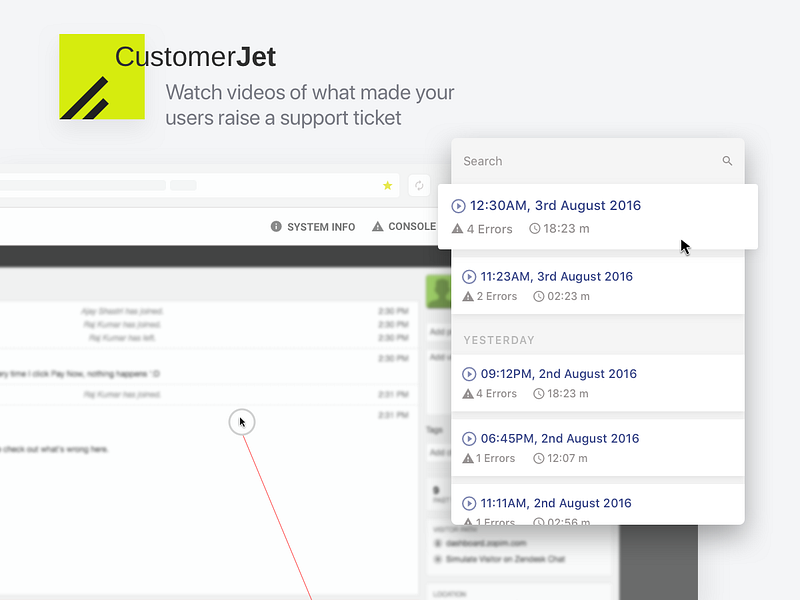Screen dimensions: 800x600
Task: Click the warning icon in the 06:45PM session
Action: (x=468, y=459)
